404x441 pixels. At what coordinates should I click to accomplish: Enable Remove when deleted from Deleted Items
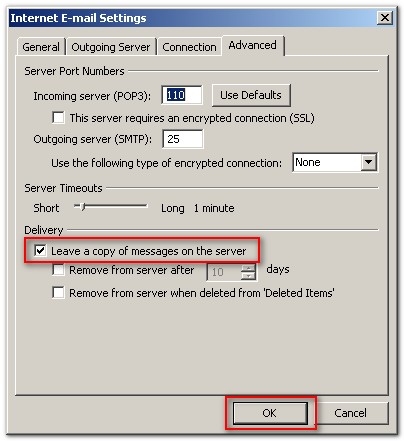click(58, 293)
